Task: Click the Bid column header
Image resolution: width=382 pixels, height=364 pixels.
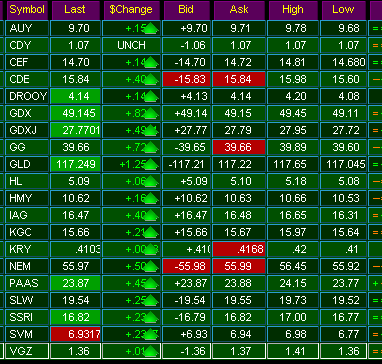Action: click(x=186, y=10)
